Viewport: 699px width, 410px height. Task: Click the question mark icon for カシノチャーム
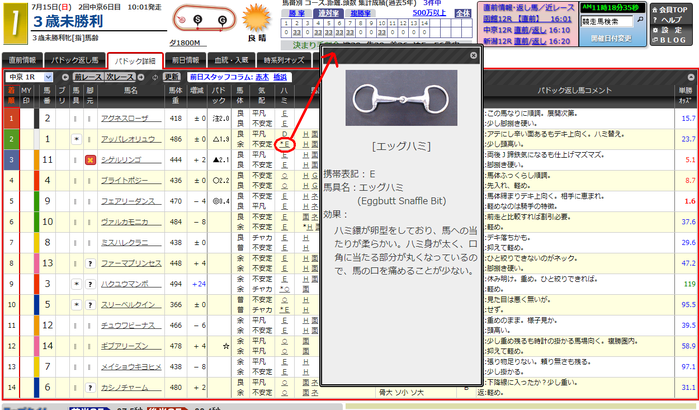[90, 388]
